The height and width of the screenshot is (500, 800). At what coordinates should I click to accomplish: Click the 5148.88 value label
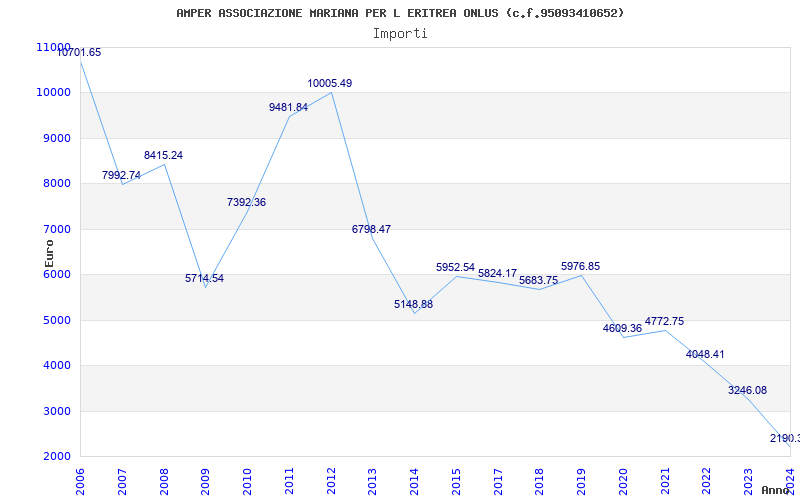[413, 304]
